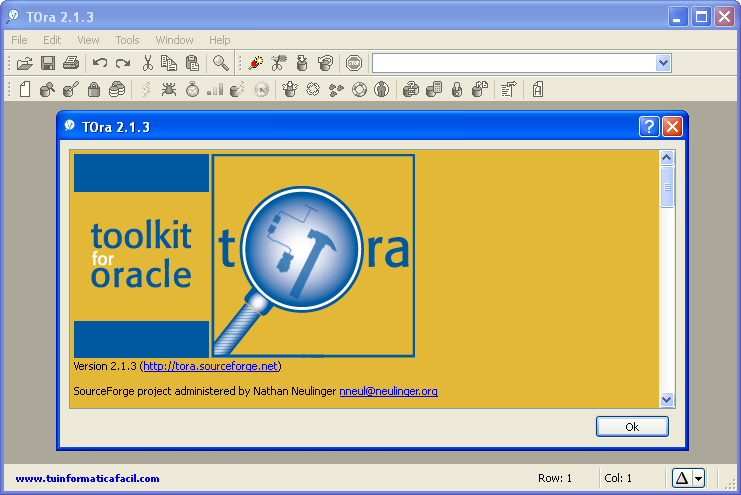Click the Redo arrow icon

(123, 63)
